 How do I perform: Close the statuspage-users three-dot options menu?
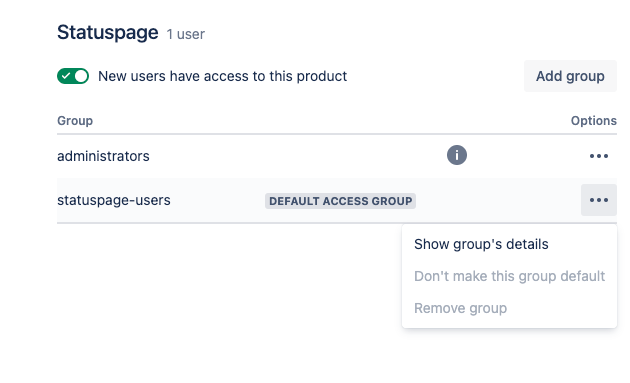[x=599, y=200]
